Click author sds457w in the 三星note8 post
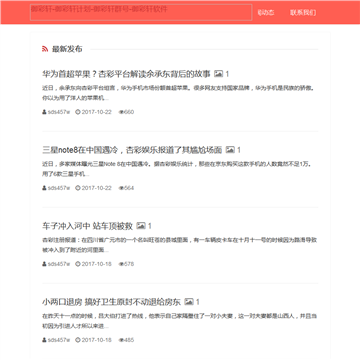 coord(59,188)
